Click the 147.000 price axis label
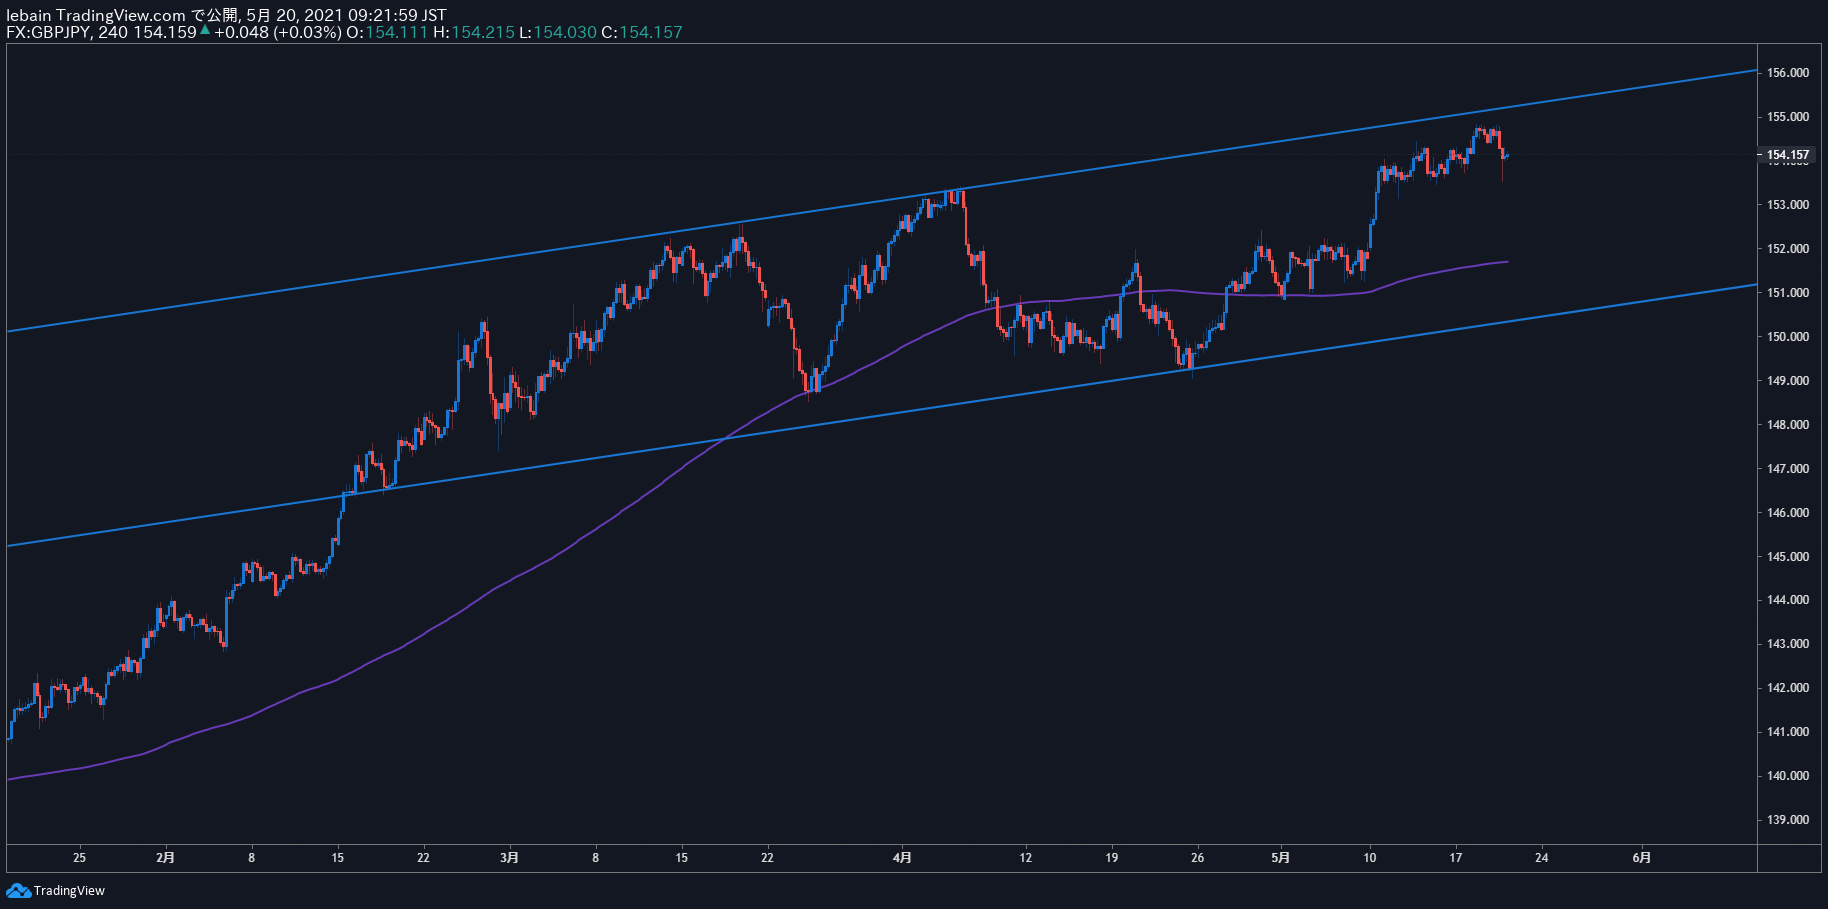The image size is (1828, 909). (x=1788, y=469)
